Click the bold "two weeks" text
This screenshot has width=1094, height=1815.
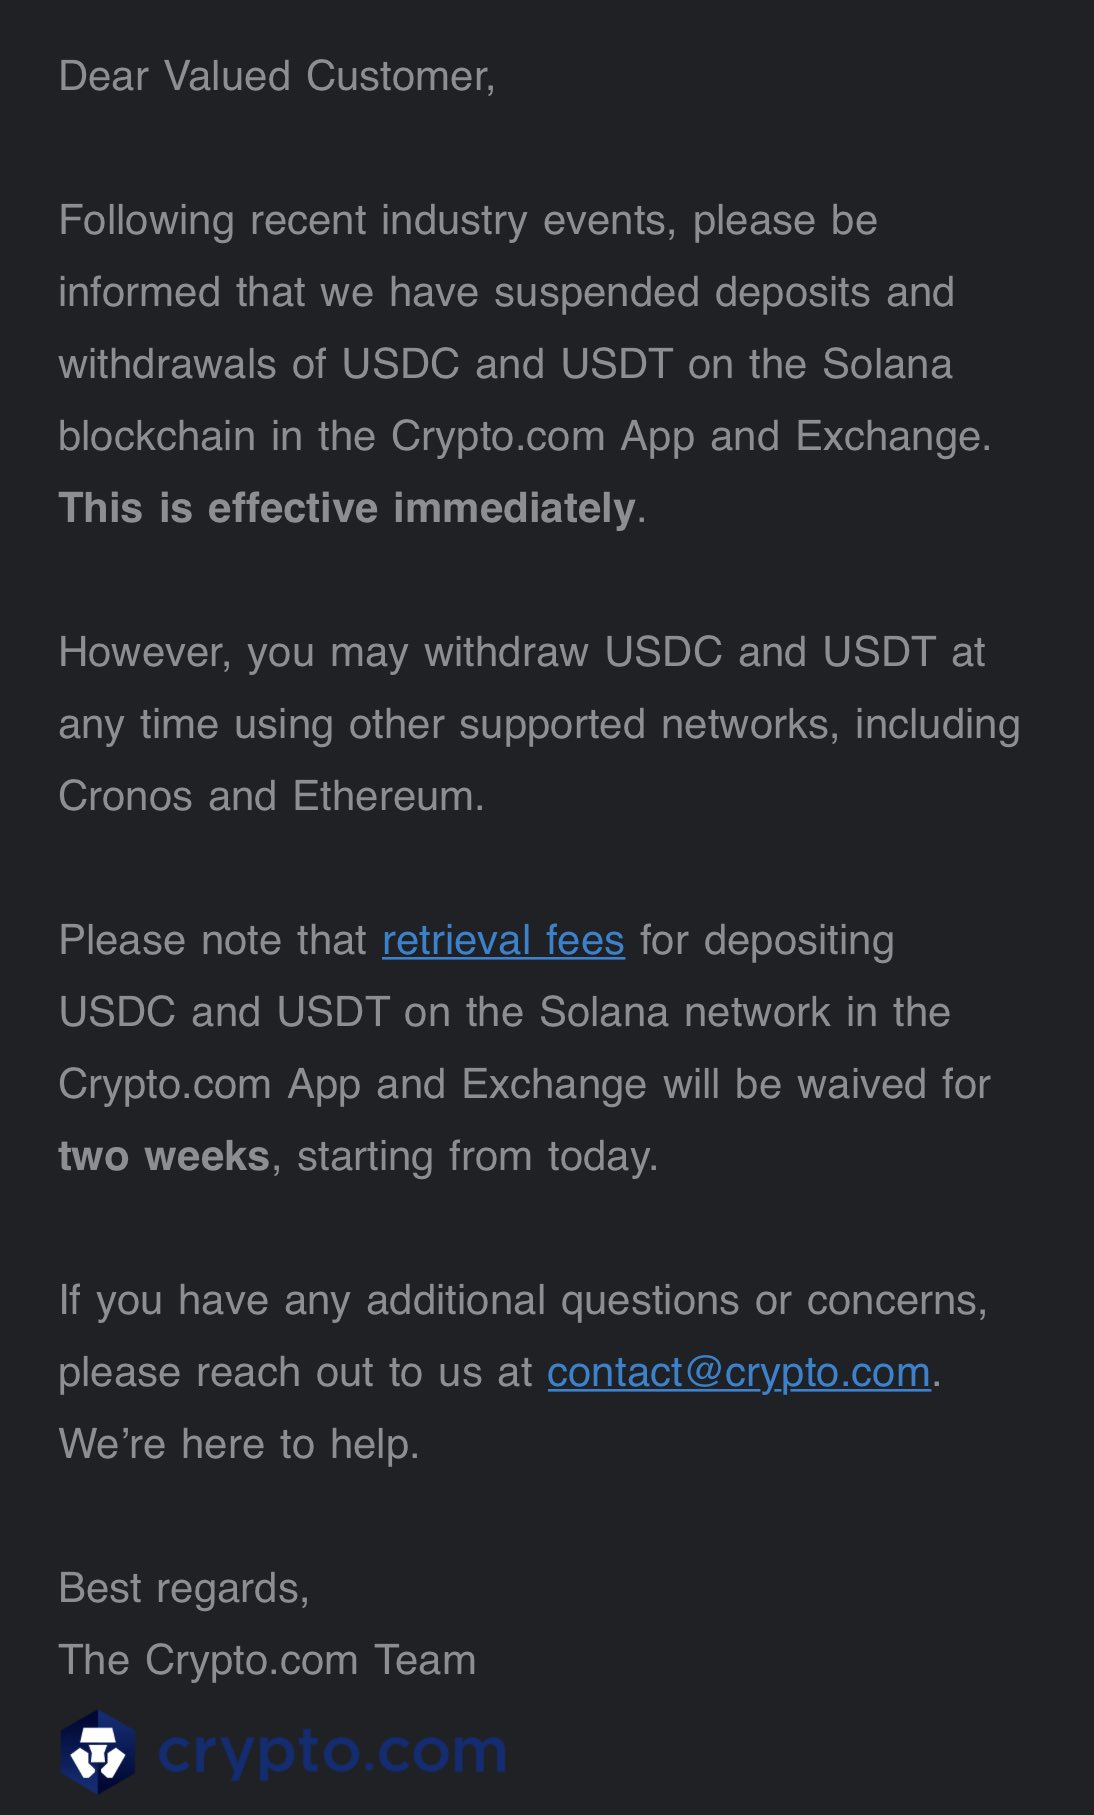164,1156
